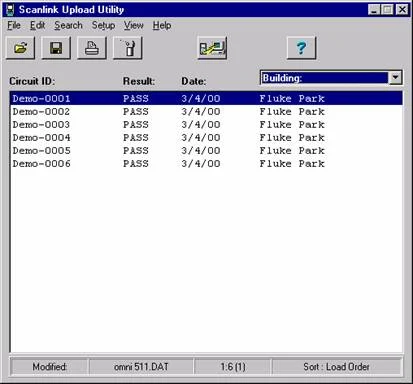The width and height of the screenshot is (413, 384).
Task: Open the Search menu
Action: tap(68, 25)
